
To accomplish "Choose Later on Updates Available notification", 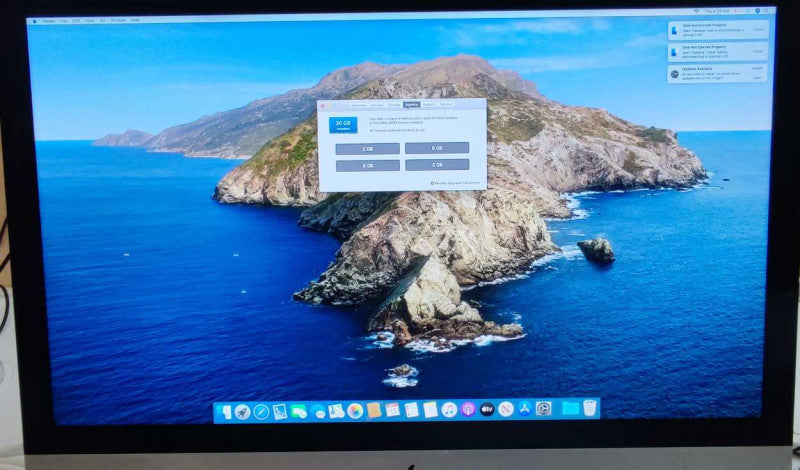I will point(757,78).
